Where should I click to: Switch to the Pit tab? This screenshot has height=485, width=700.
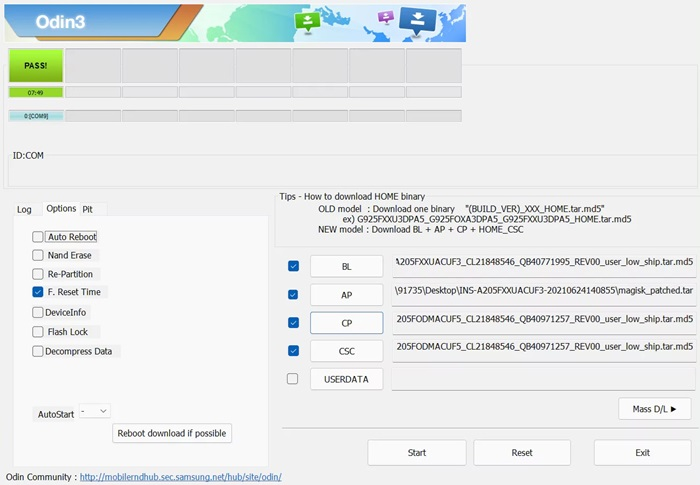click(x=88, y=209)
